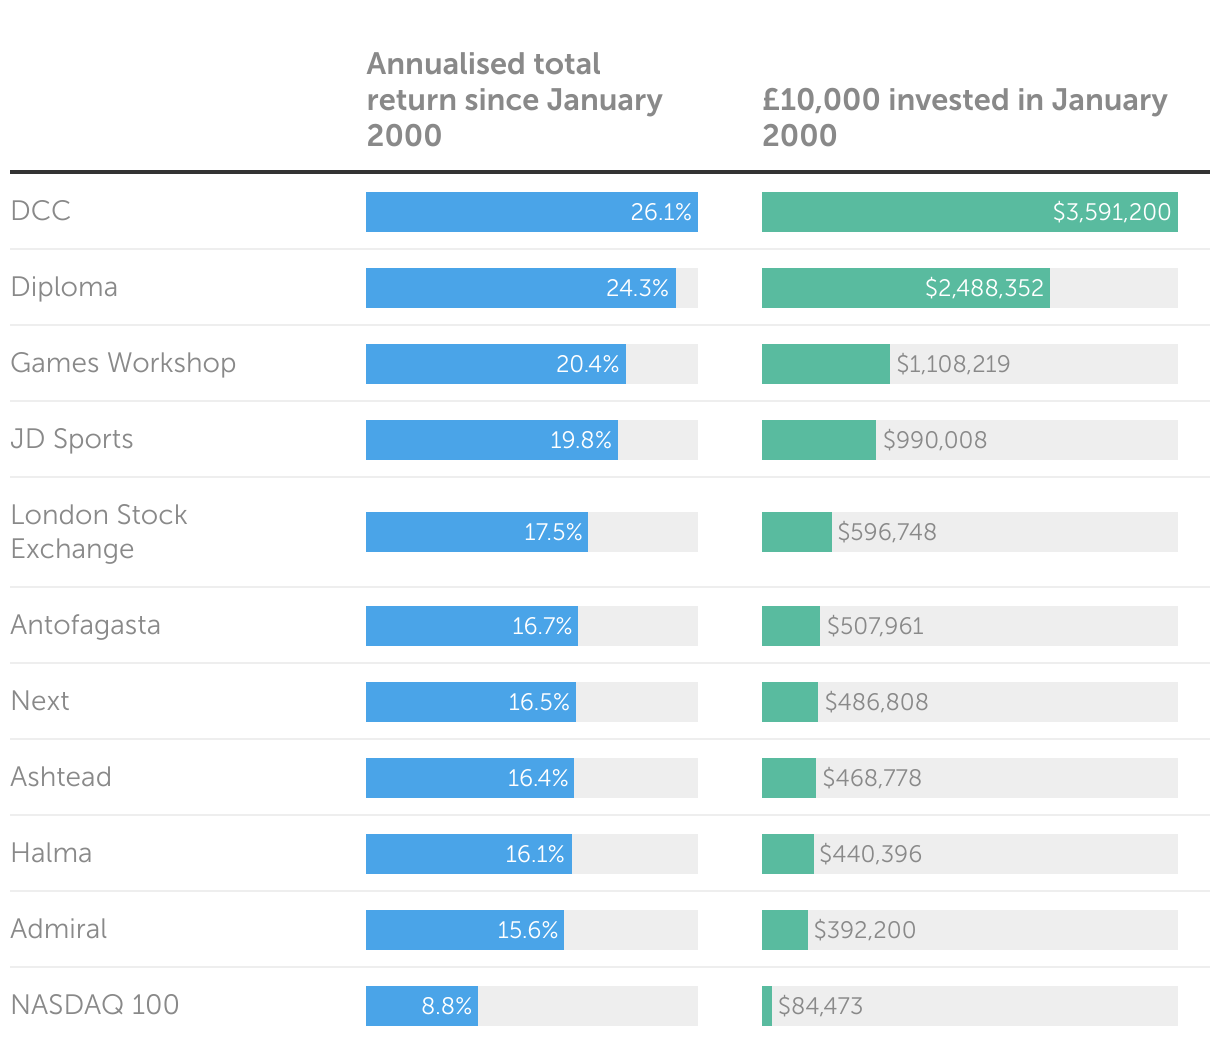Click DCC's 26.1% blue return bar
1220x1052 pixels.
[531, 212]
